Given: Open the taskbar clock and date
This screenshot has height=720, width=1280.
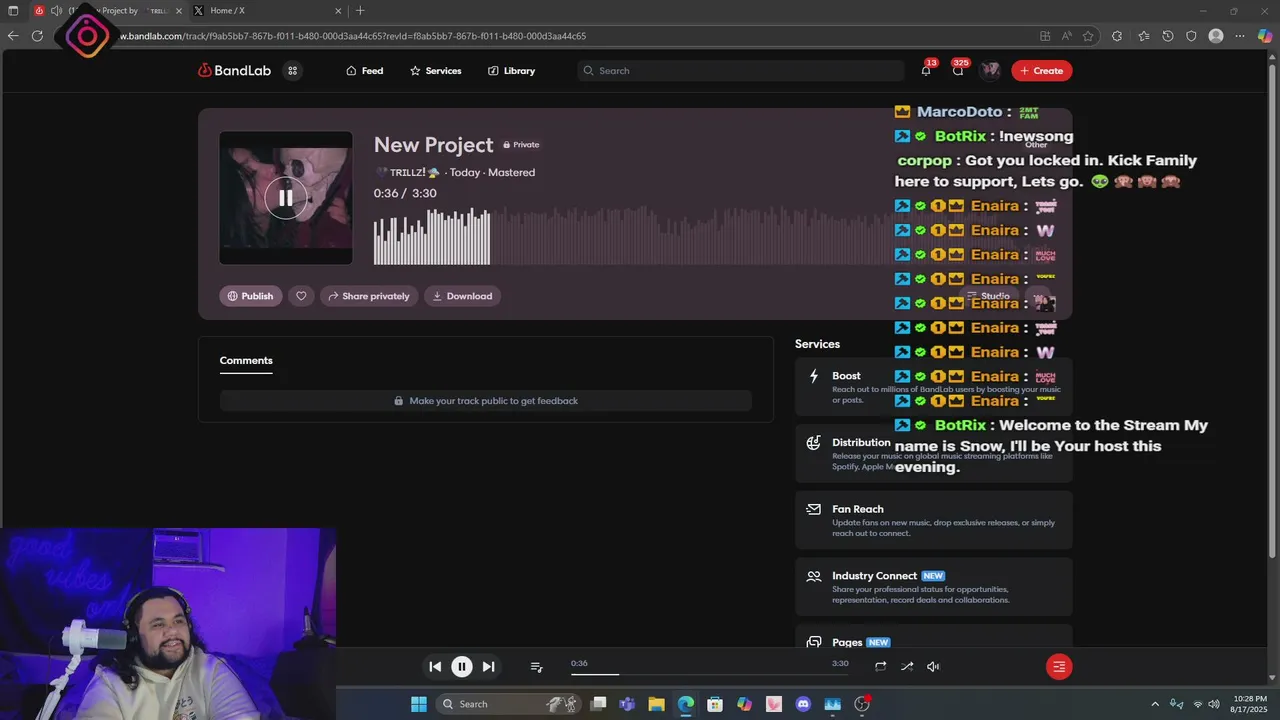Looking at the screenshot, I should 1250,704.
